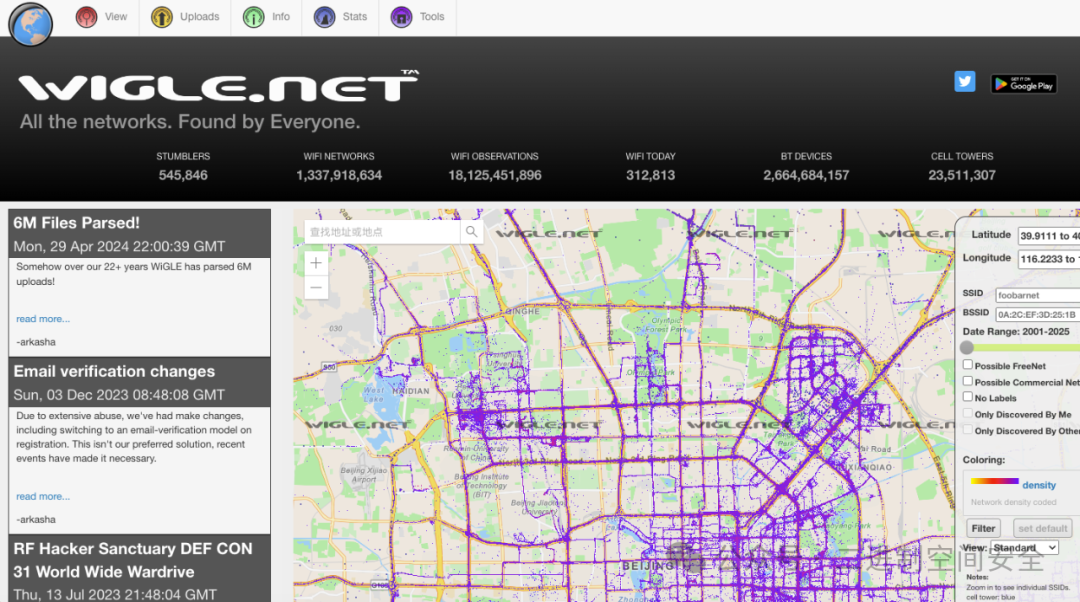Click the map search magnifier icon
Viewport: 1080px width, 602px height.
pyautogui.click(x=471, y=232)
